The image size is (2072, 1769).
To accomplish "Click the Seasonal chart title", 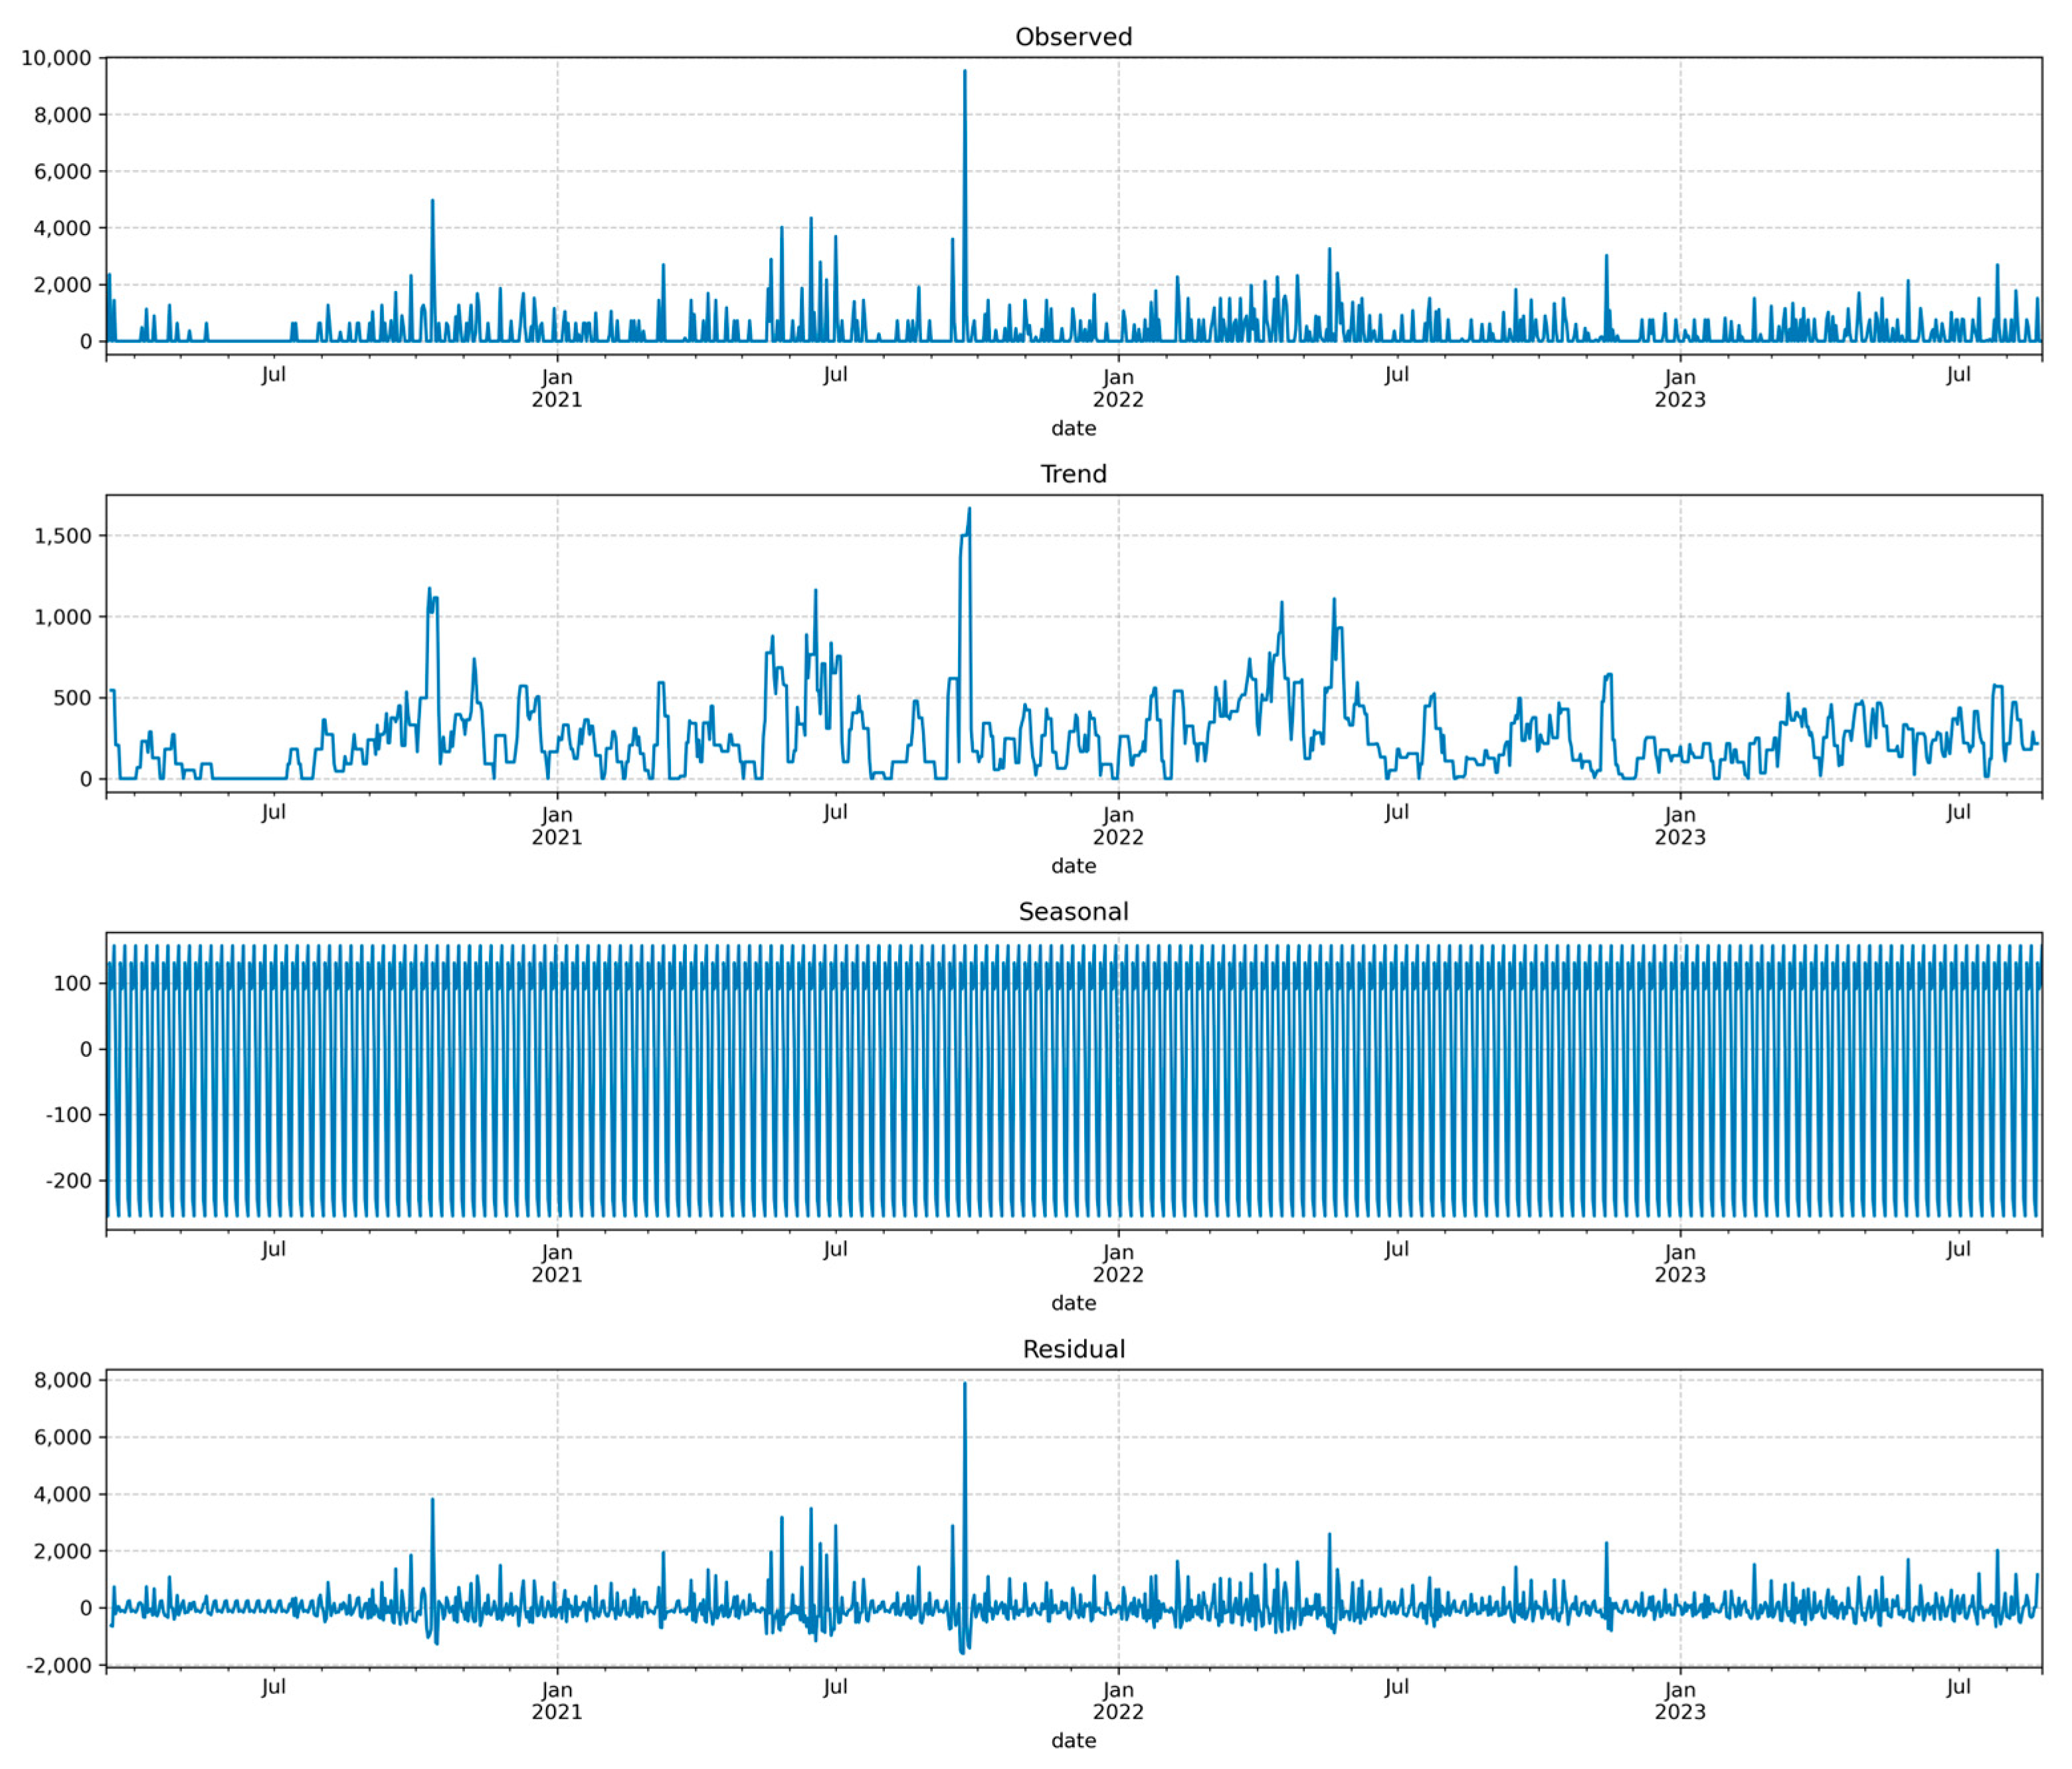I will 1073,912.
